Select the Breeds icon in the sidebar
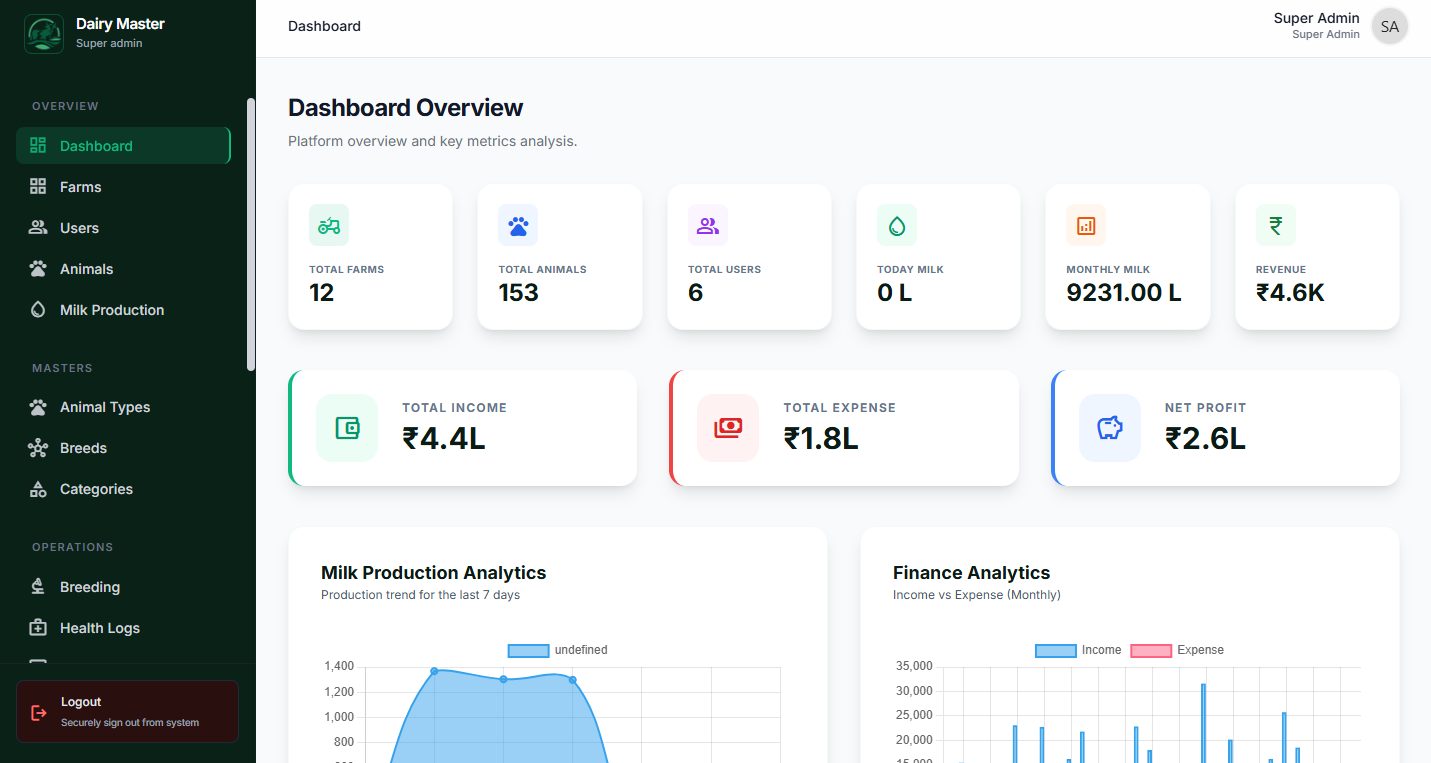The image size is (1431, 763). (x=37, y=447)
